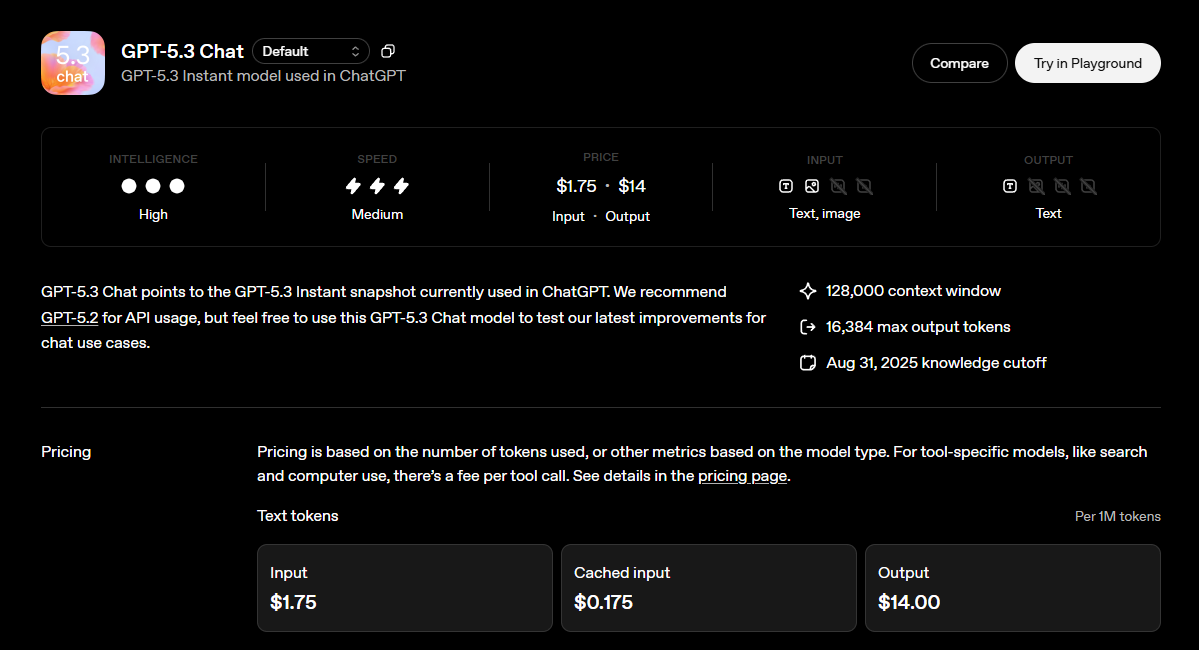1199x650 pixels.
Task: Click Try in Playground
Action: pyautogui.click(x=1087, y=62)
